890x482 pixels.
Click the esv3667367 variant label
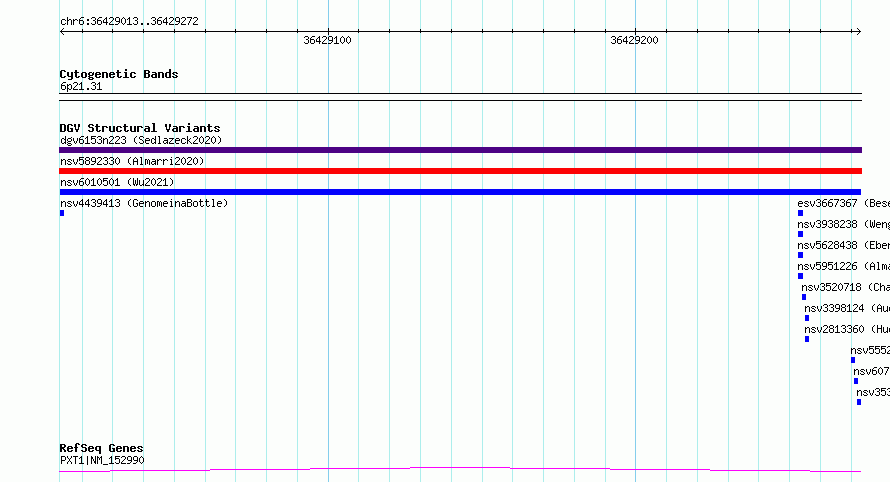[x=843, y=203]
